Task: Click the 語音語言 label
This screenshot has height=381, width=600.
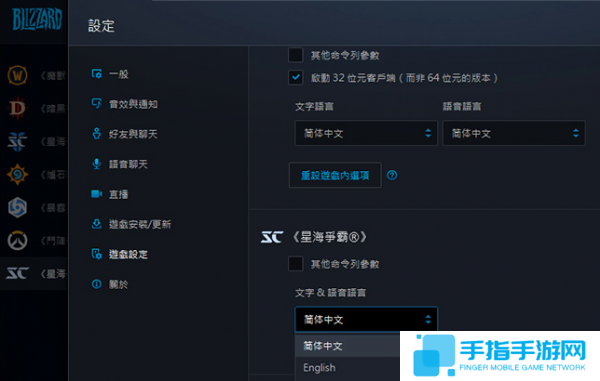Action: pos(462,106)
